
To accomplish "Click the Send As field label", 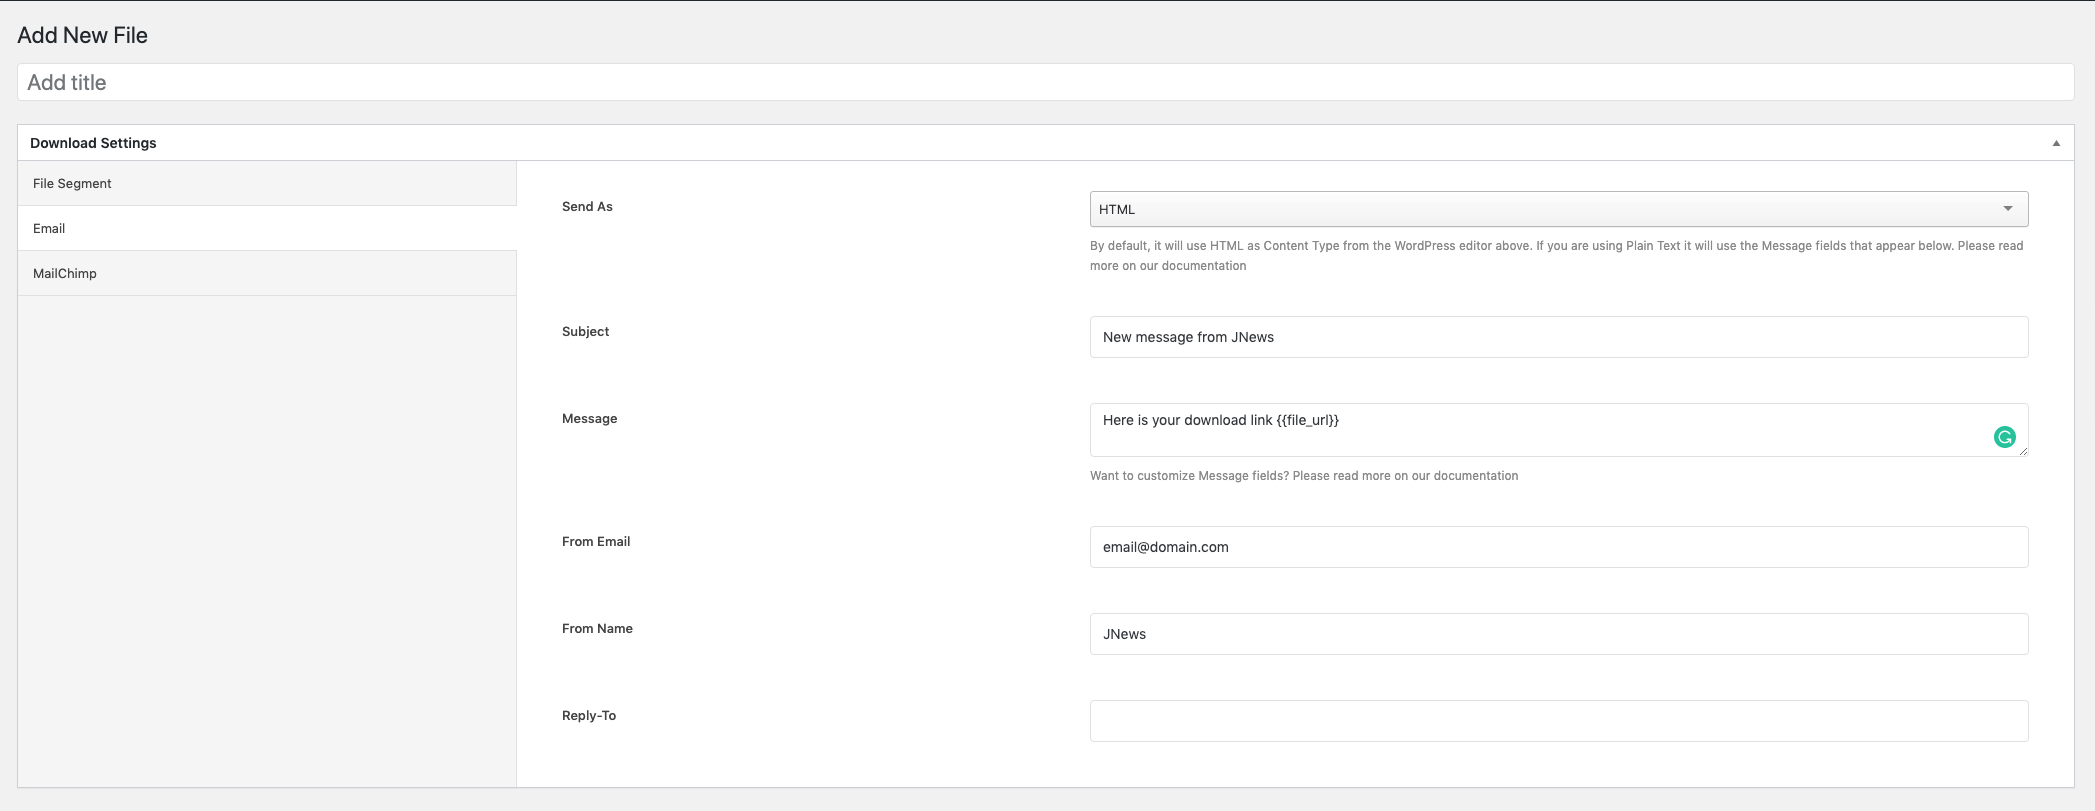I will click(x=587, y=207).
